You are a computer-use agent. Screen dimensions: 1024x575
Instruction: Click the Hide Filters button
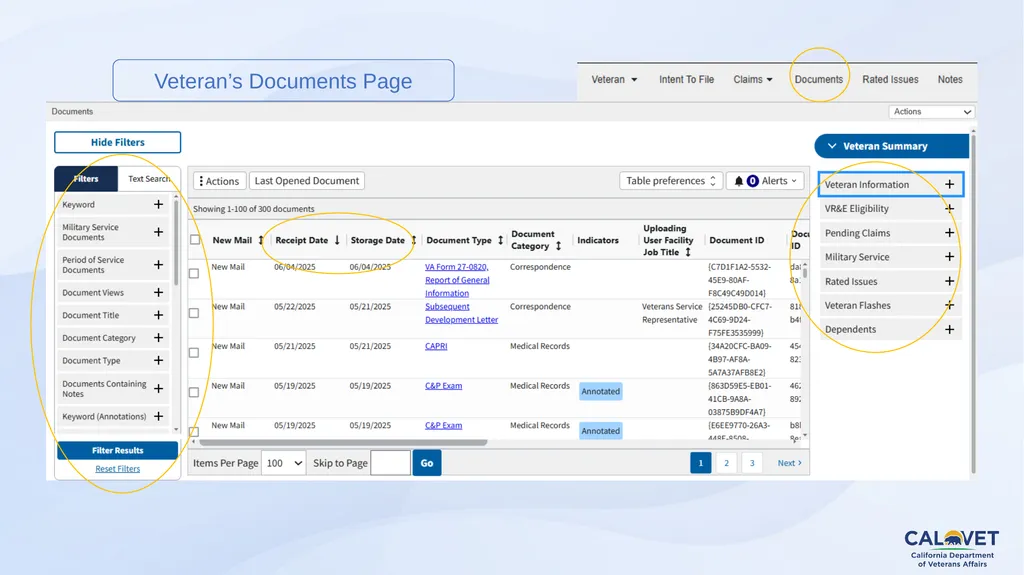(x=118, y=142)
